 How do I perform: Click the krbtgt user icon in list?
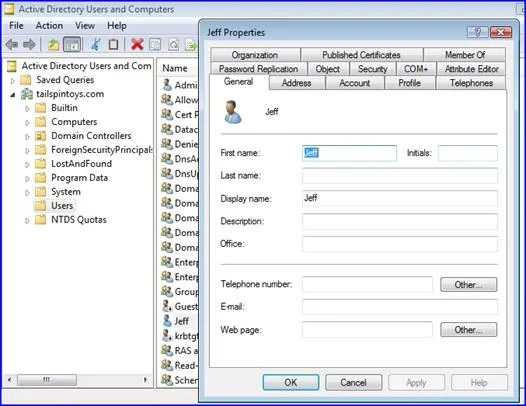pyautogui.click(x=167, y=335)
